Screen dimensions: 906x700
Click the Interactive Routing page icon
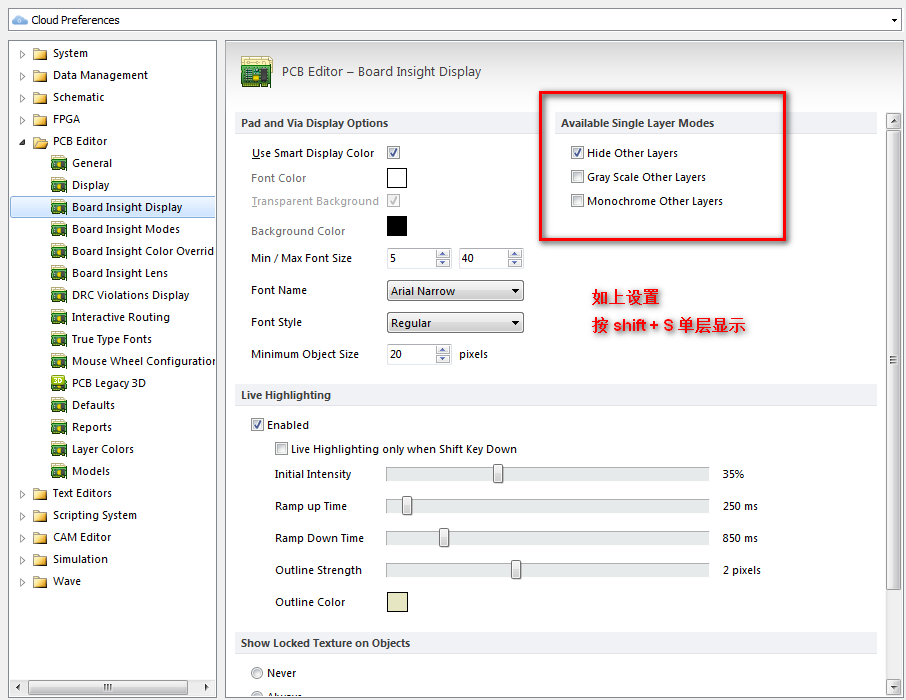pos(59,317)
